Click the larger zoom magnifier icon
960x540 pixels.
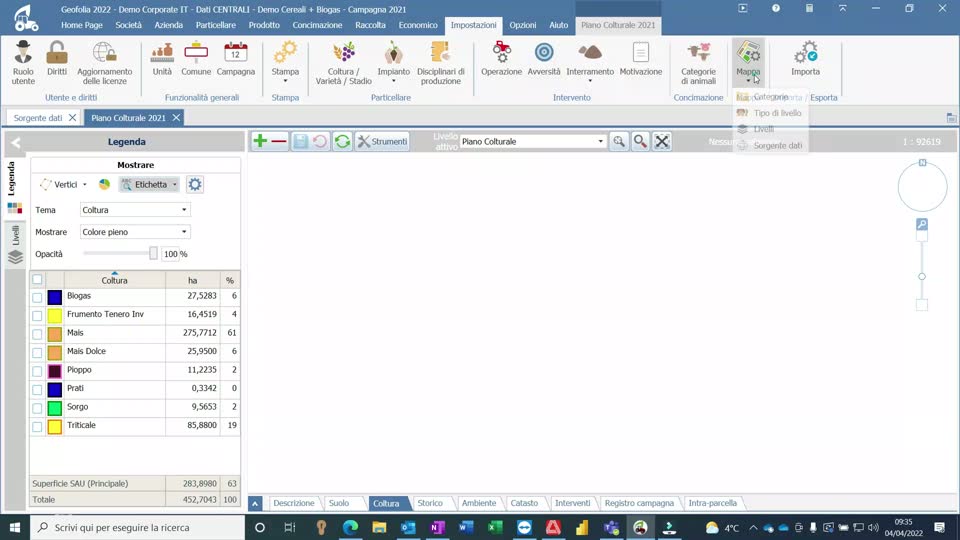(x=640, y=141)
